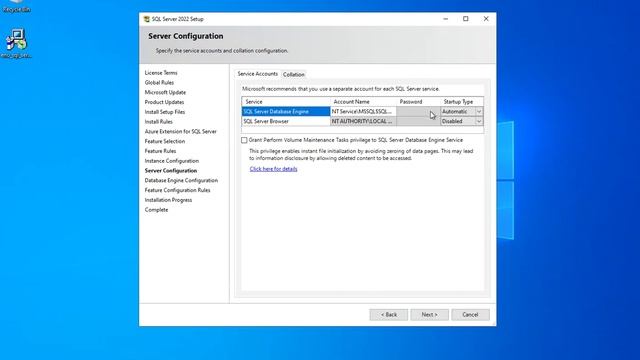Click the Password field for Database Engine

coord(418,111)
